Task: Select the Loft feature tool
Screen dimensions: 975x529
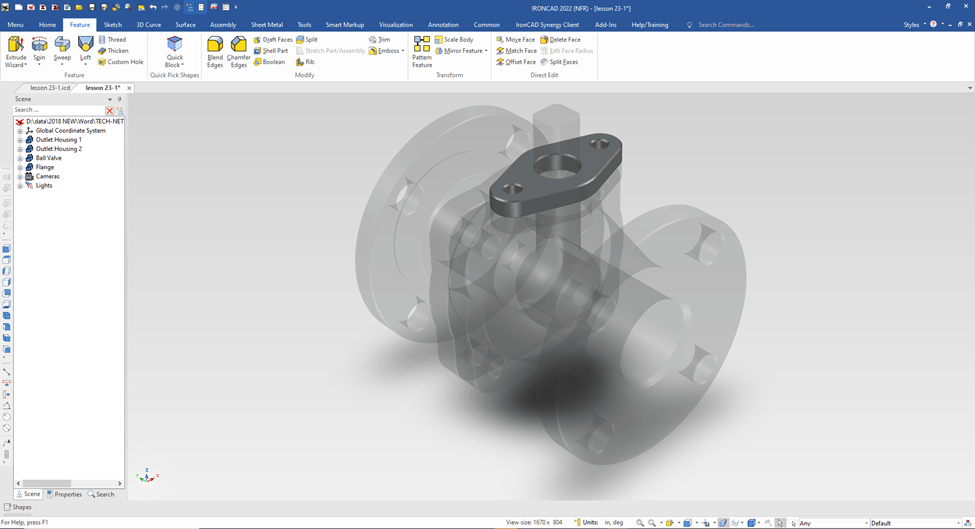Action: click(86, 46)
